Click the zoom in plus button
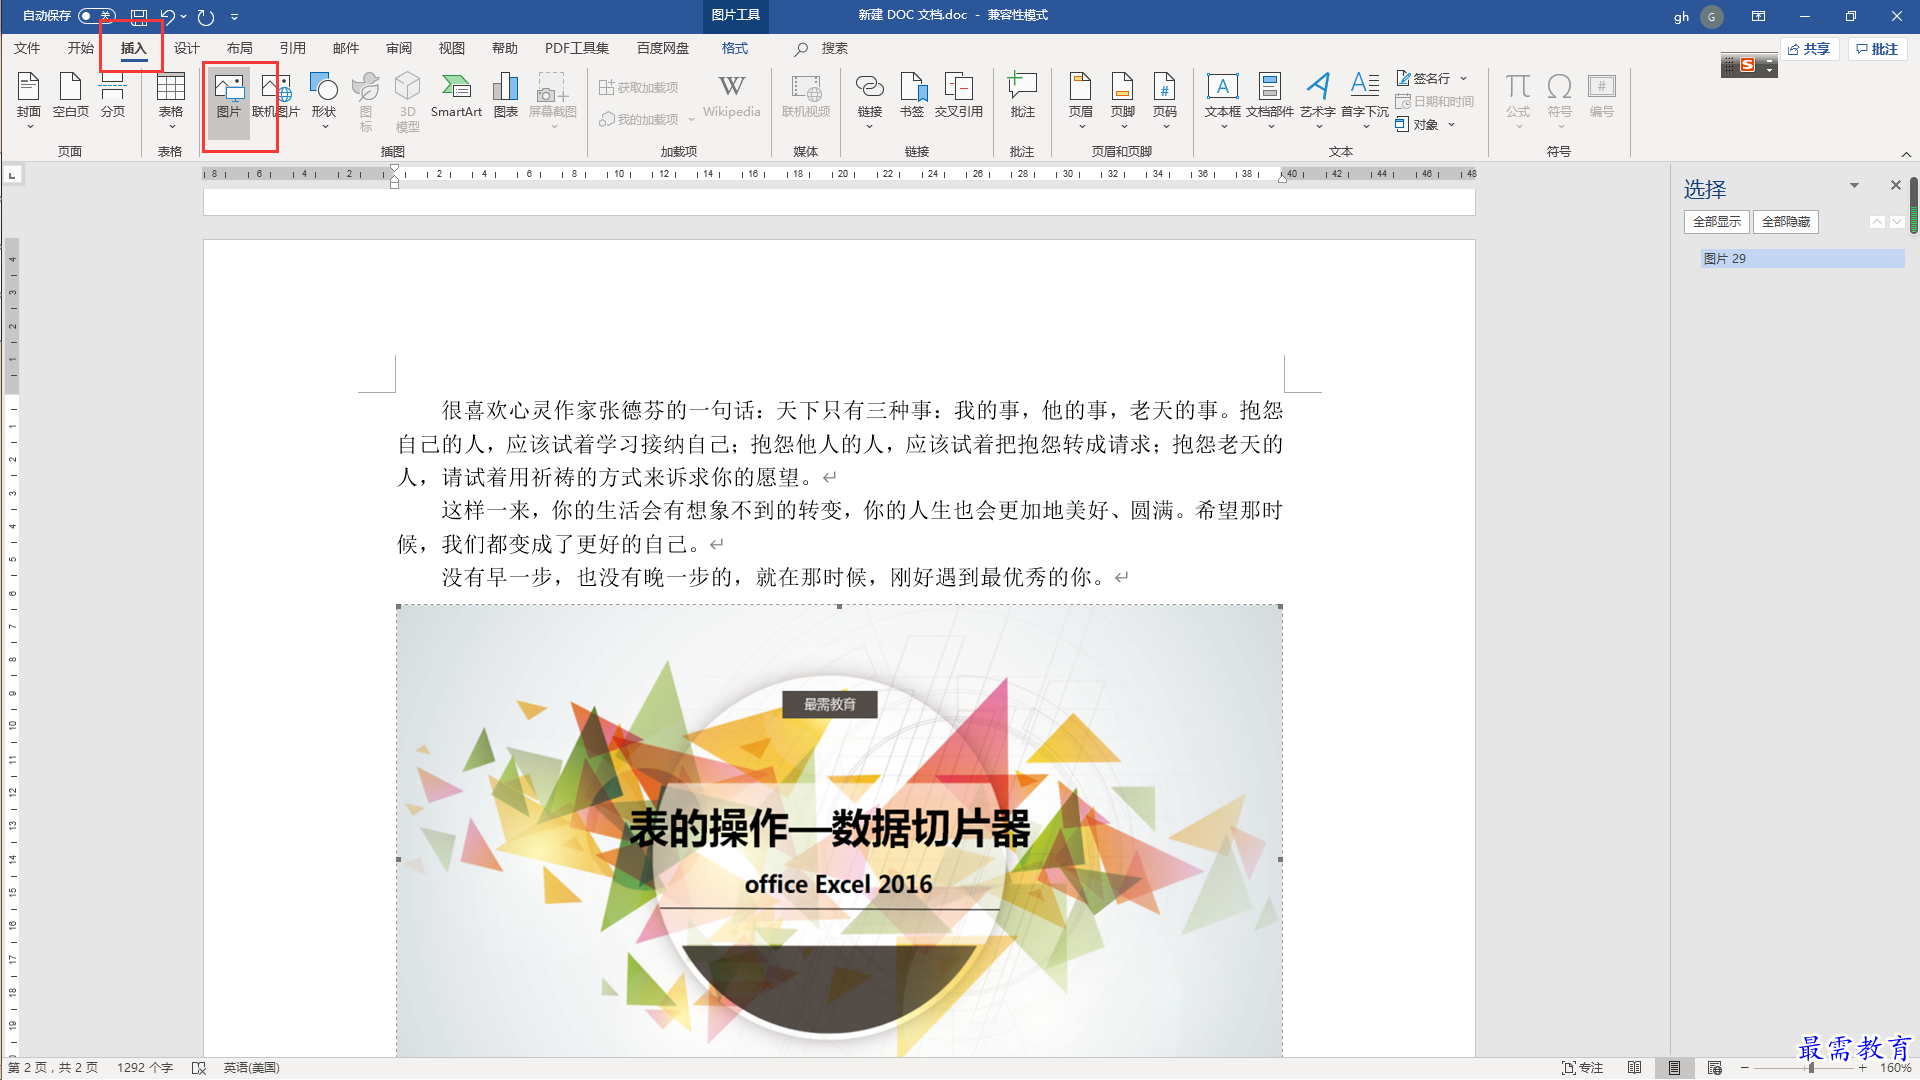Image resolution: width=1920 pixels, height=1080 pixels. tap(1863, 1068)
